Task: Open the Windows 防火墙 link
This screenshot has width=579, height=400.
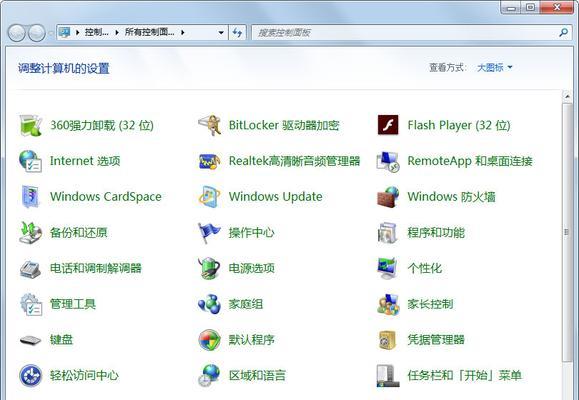Action: (x=451, y=196)
